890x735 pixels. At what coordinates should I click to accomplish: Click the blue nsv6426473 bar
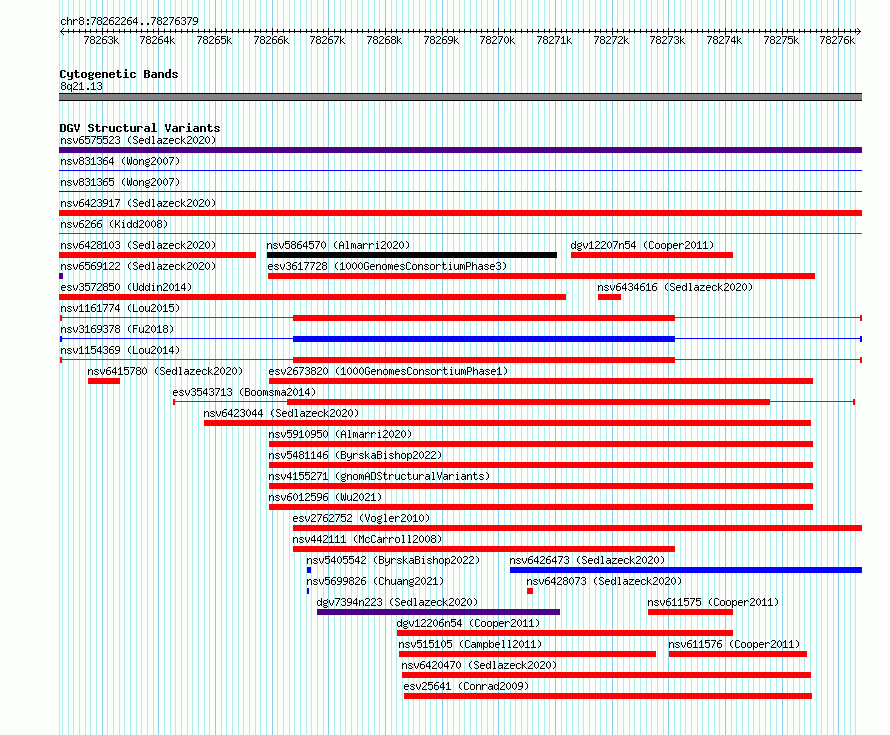(686, 570)
